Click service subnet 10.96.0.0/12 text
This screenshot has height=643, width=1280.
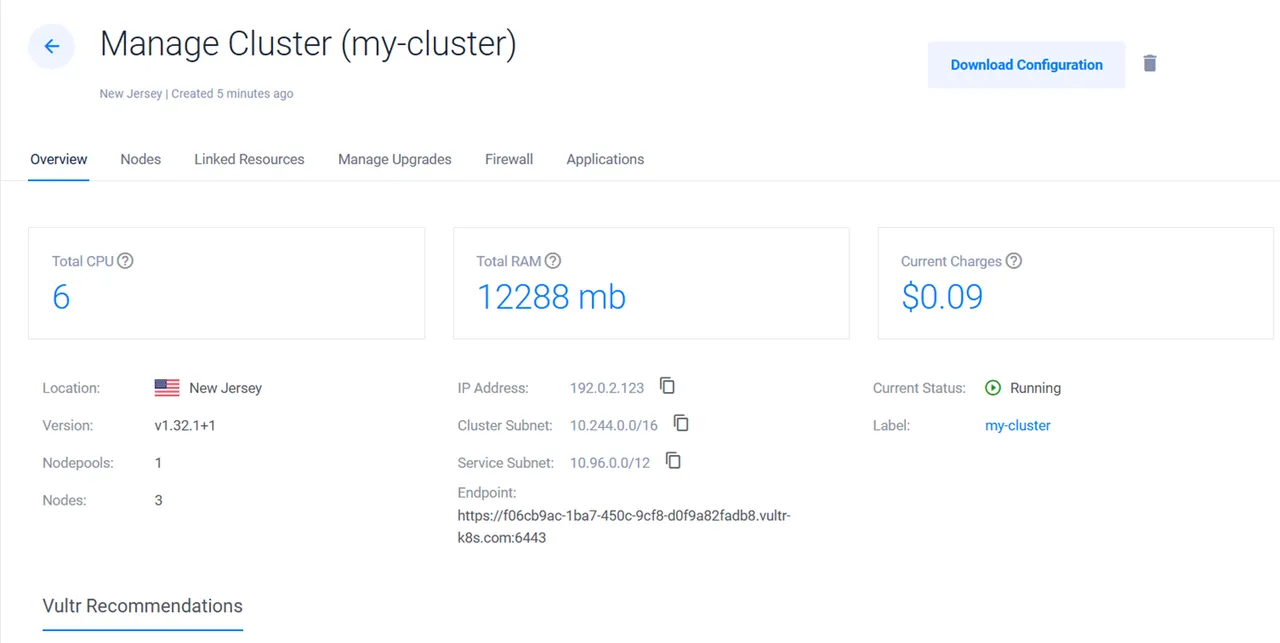[610, 463]
